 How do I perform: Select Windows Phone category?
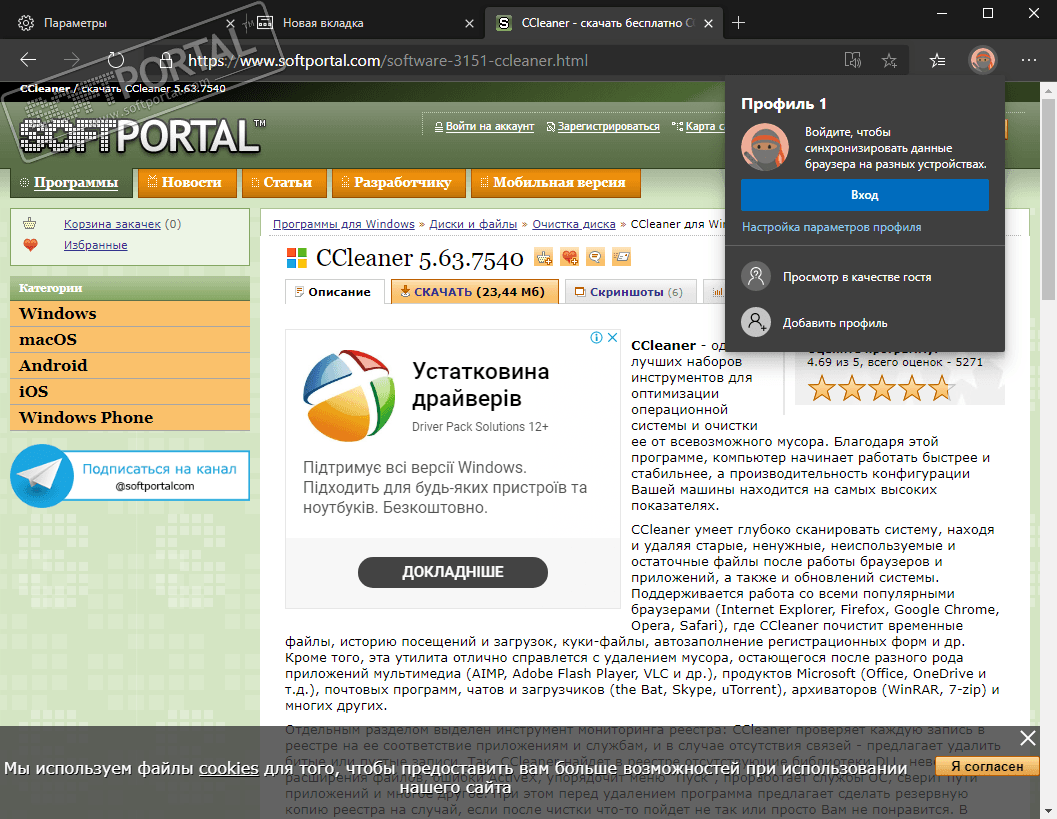tap(130, 417)
